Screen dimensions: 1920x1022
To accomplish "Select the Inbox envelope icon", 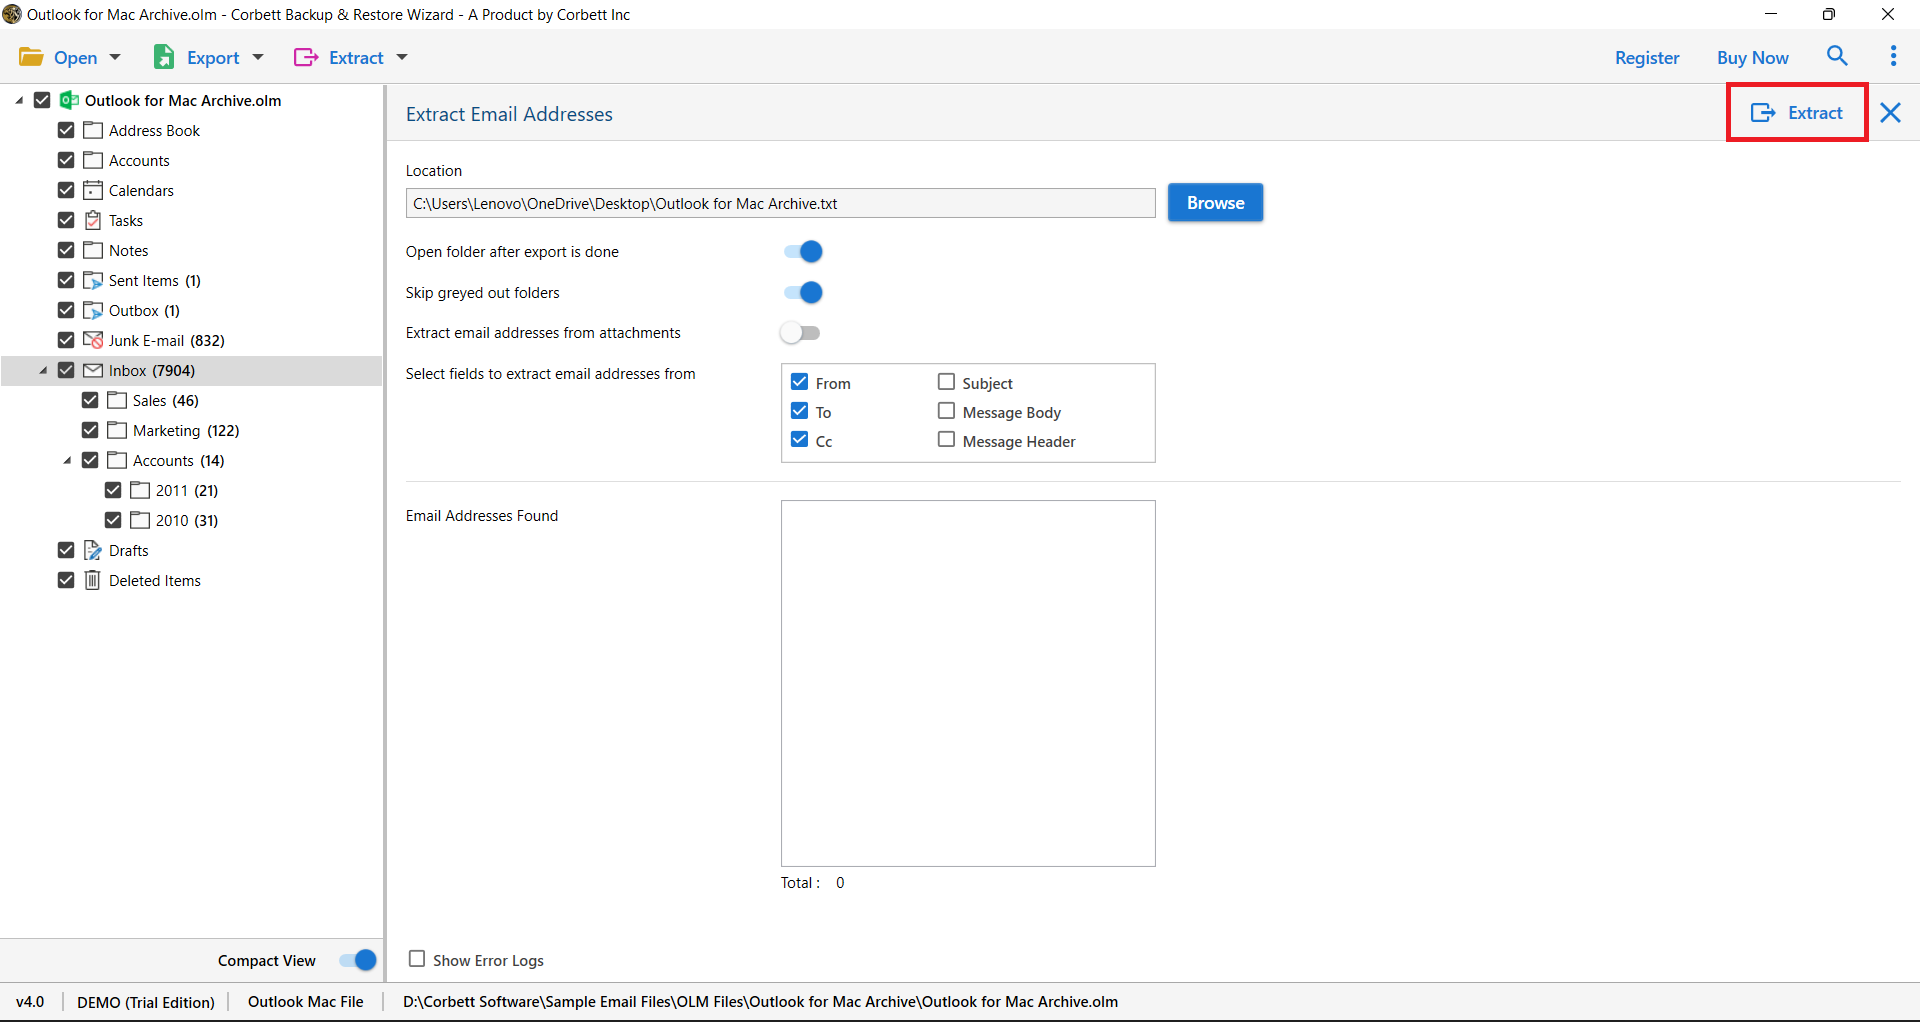I will pyautogui.click(x=93, y=370).
